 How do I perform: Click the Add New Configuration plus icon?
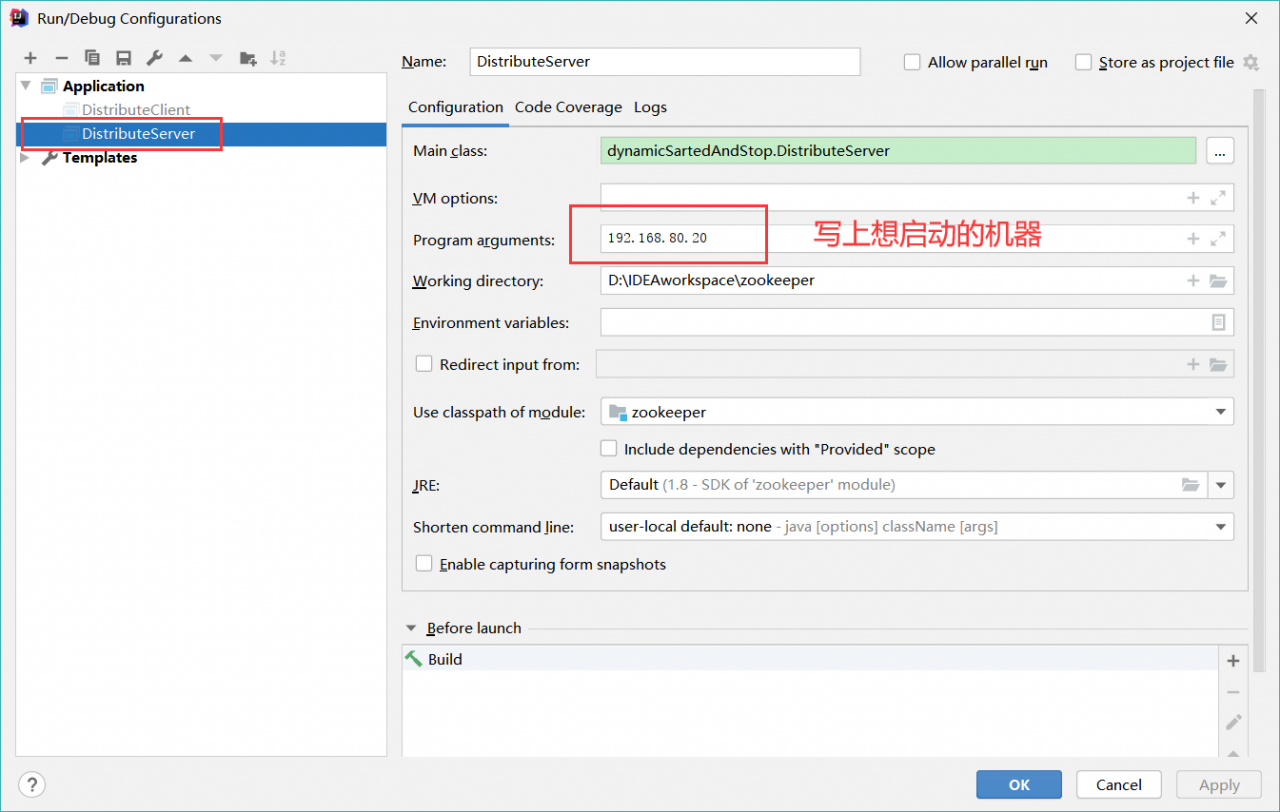point(31,58)
